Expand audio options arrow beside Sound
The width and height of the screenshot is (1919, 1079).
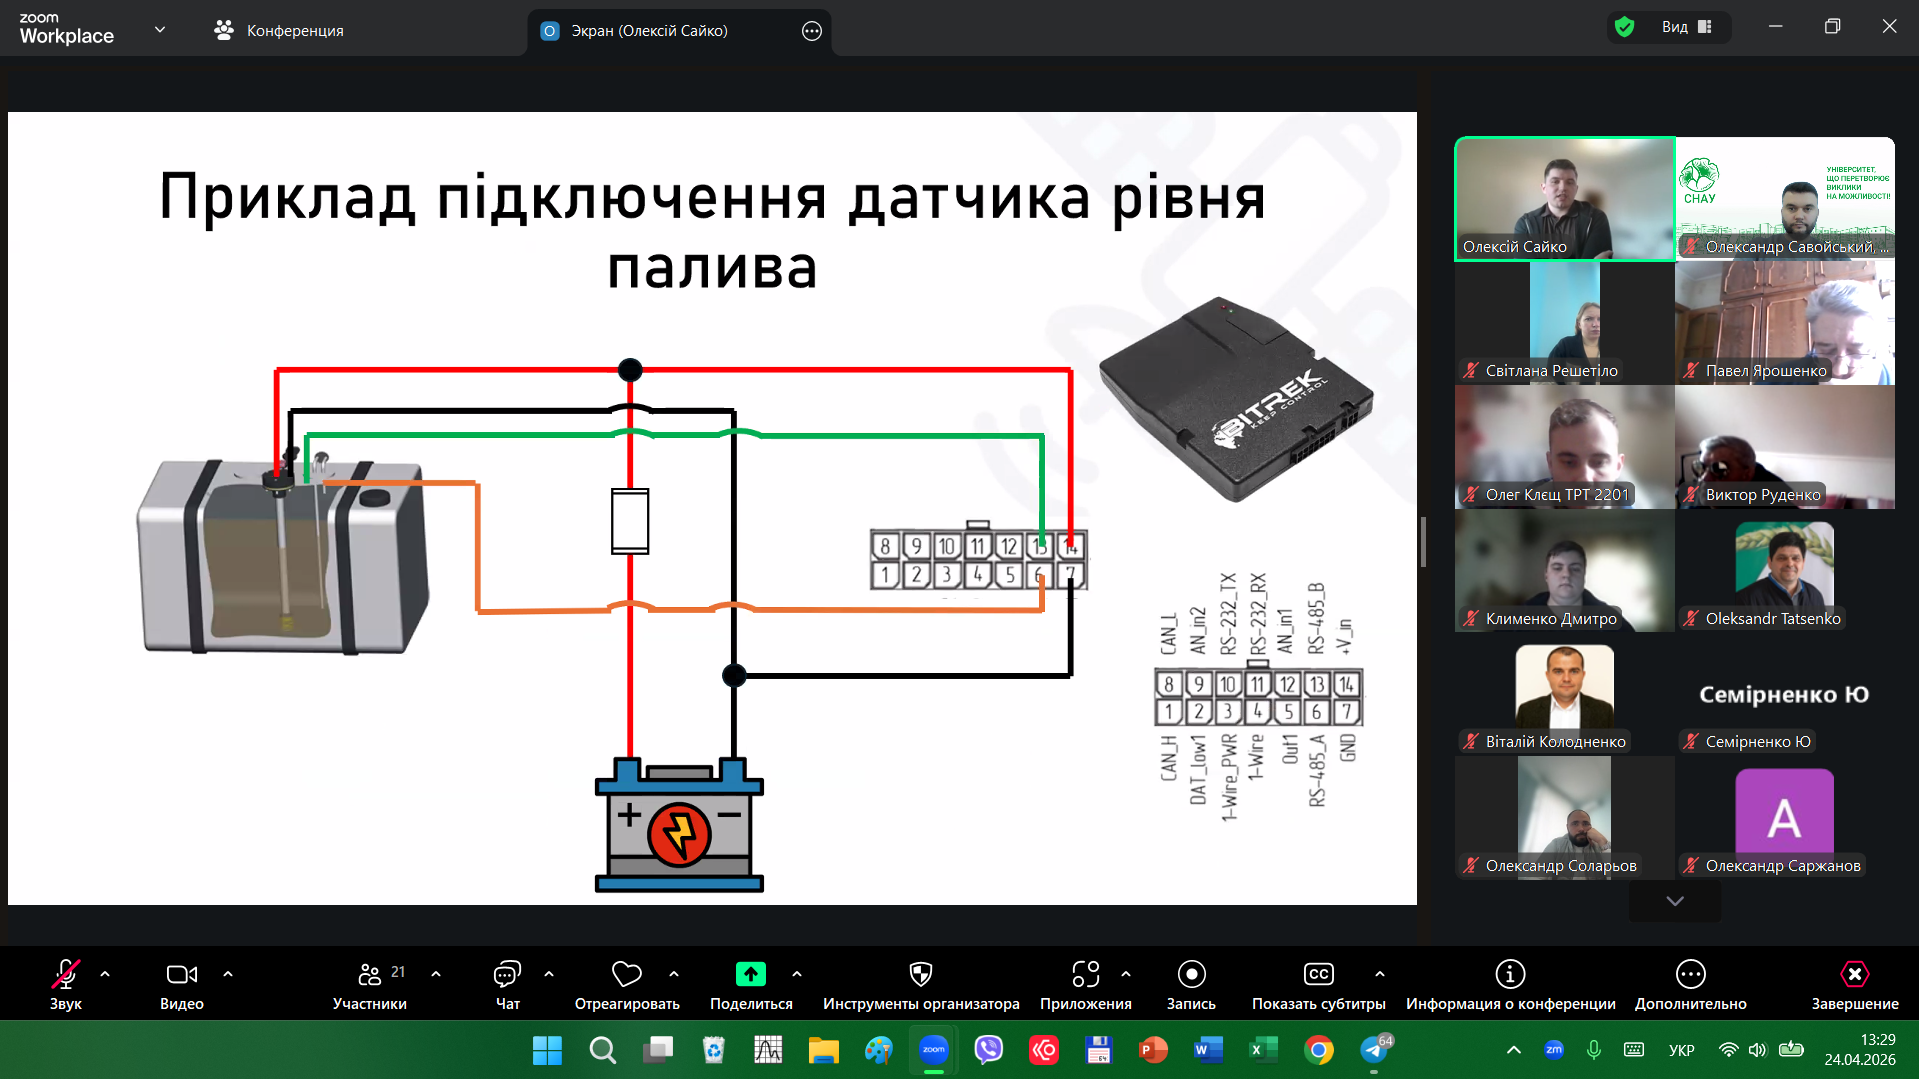[105, 974]
